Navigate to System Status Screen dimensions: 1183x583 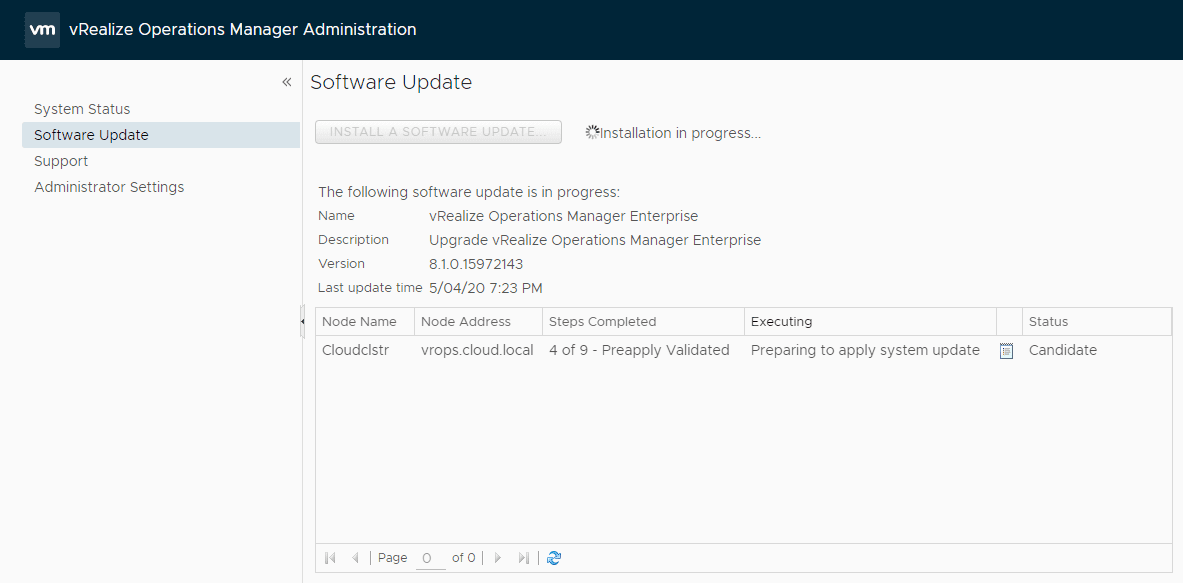pyautogui.click(x=81, y=108)
